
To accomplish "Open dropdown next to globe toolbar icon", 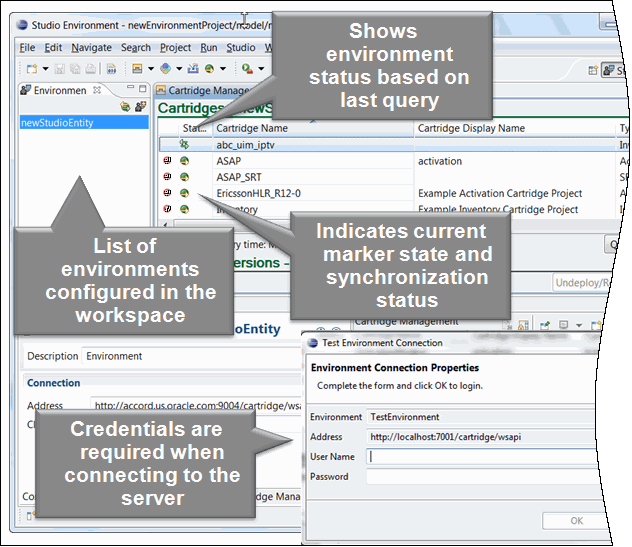I will click(x=179, y=69).
